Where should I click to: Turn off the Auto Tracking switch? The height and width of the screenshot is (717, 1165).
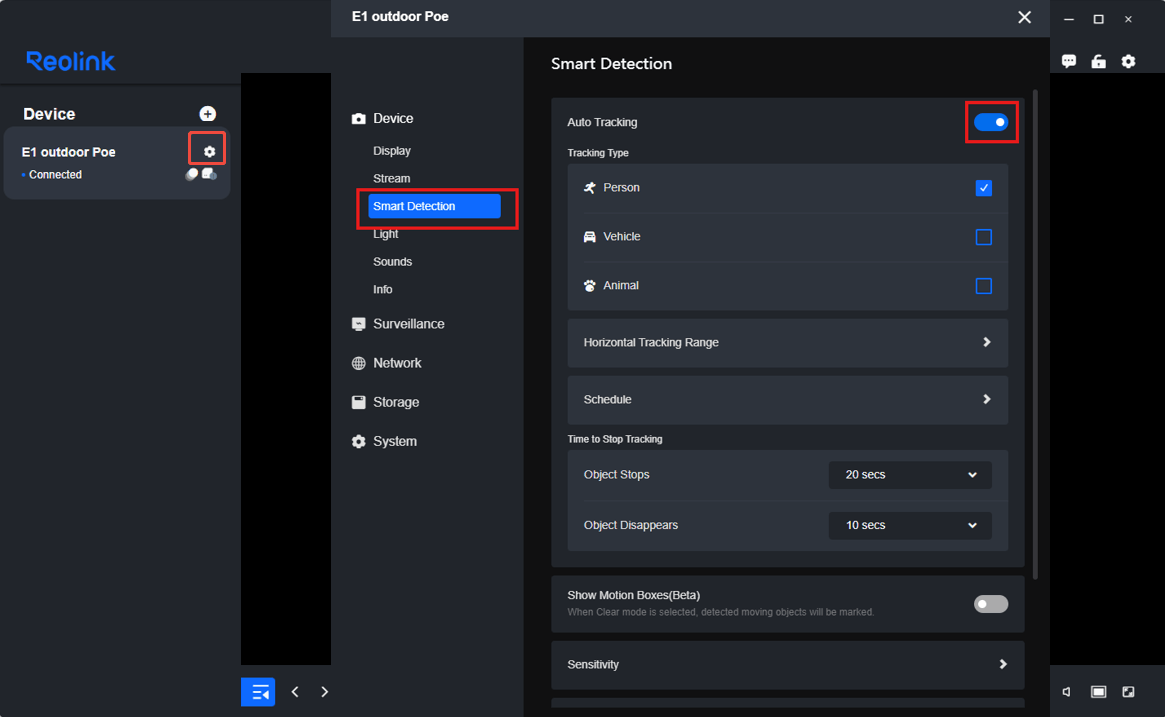click(x=991, y=122)
